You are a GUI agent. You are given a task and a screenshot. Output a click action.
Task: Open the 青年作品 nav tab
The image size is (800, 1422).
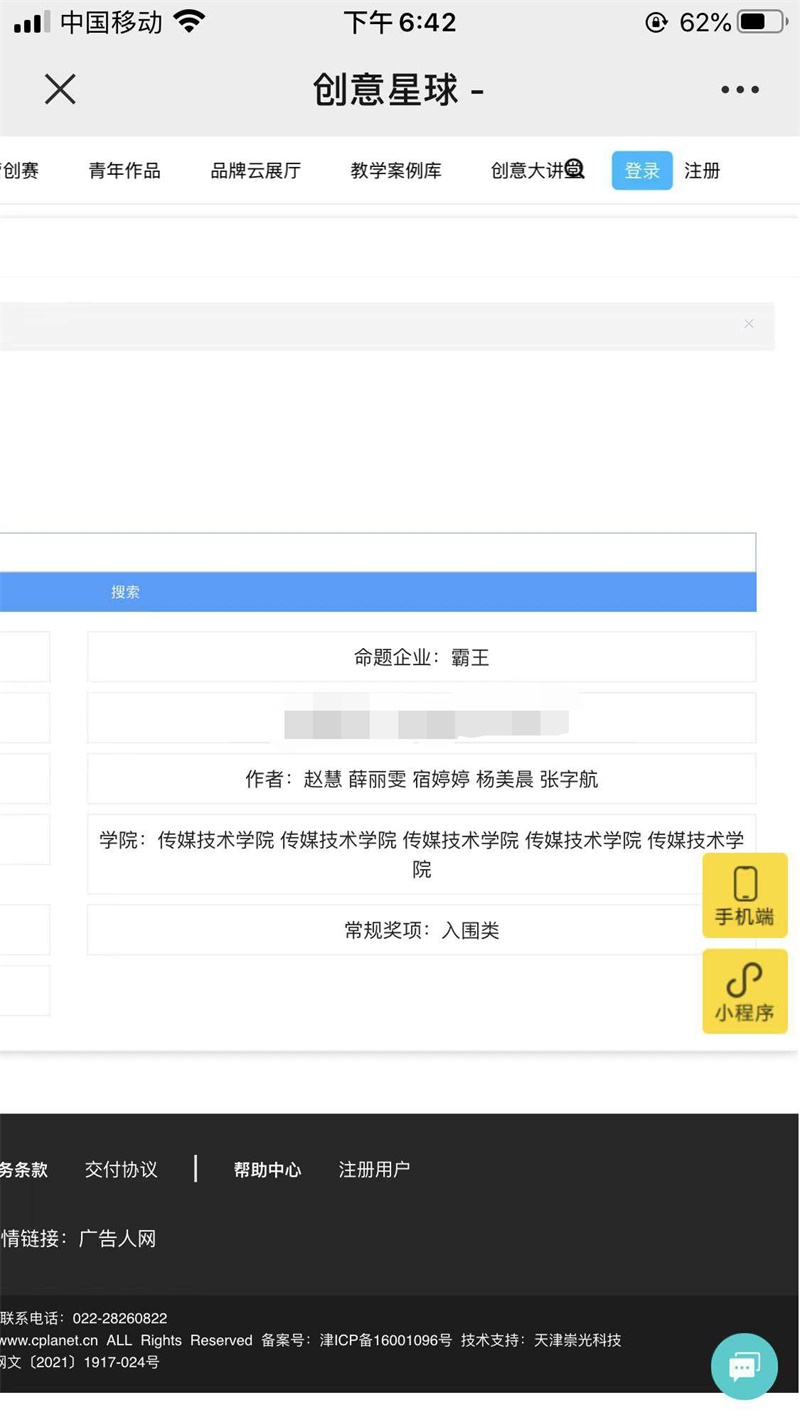tap(124, 171)
